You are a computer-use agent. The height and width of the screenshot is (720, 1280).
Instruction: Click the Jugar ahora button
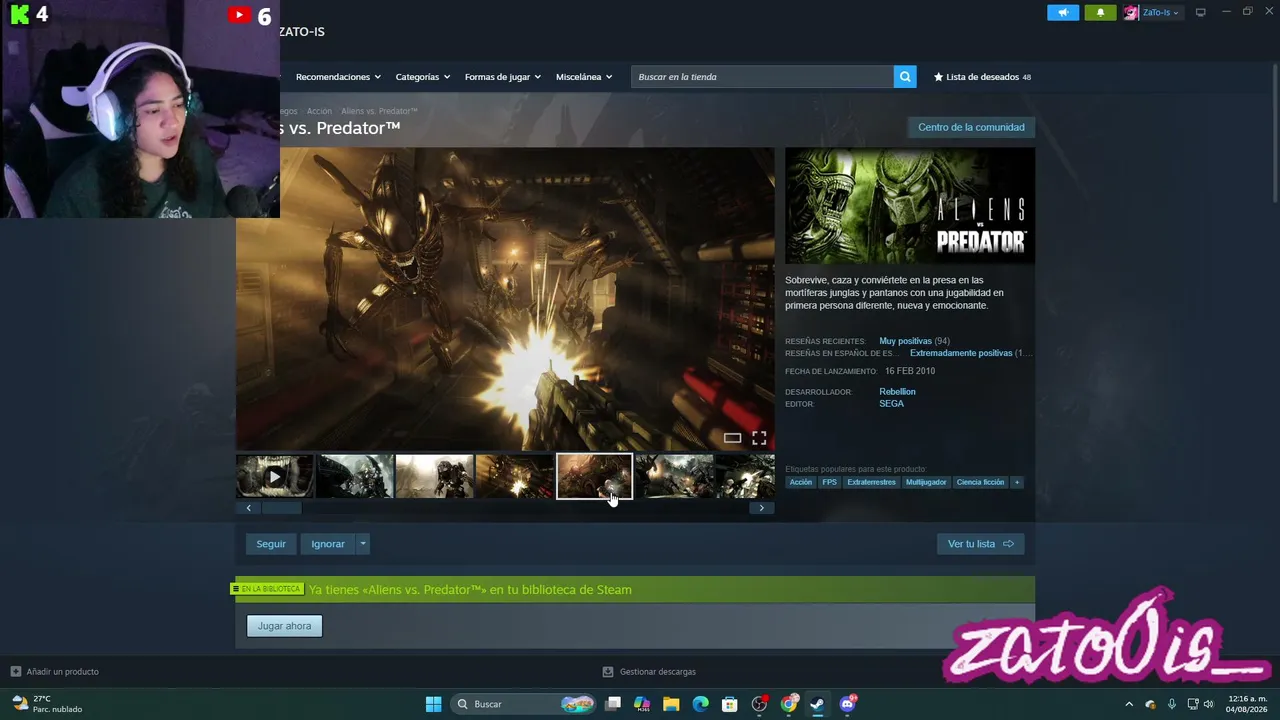(x=284, y=626)
